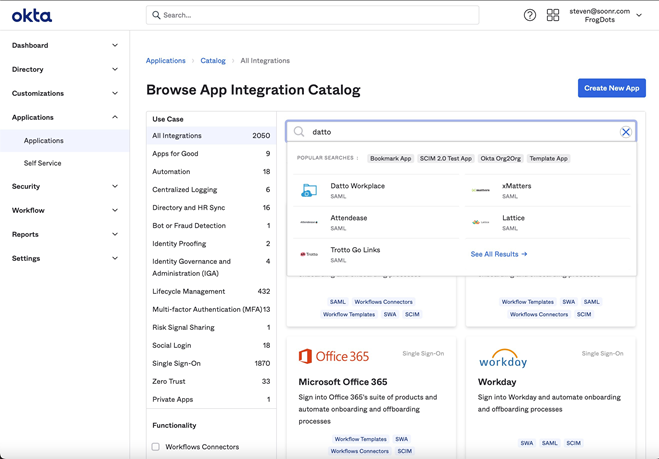Click the Okta logo
The height and width of the screenshot is (459, 659).
(32, 15)
